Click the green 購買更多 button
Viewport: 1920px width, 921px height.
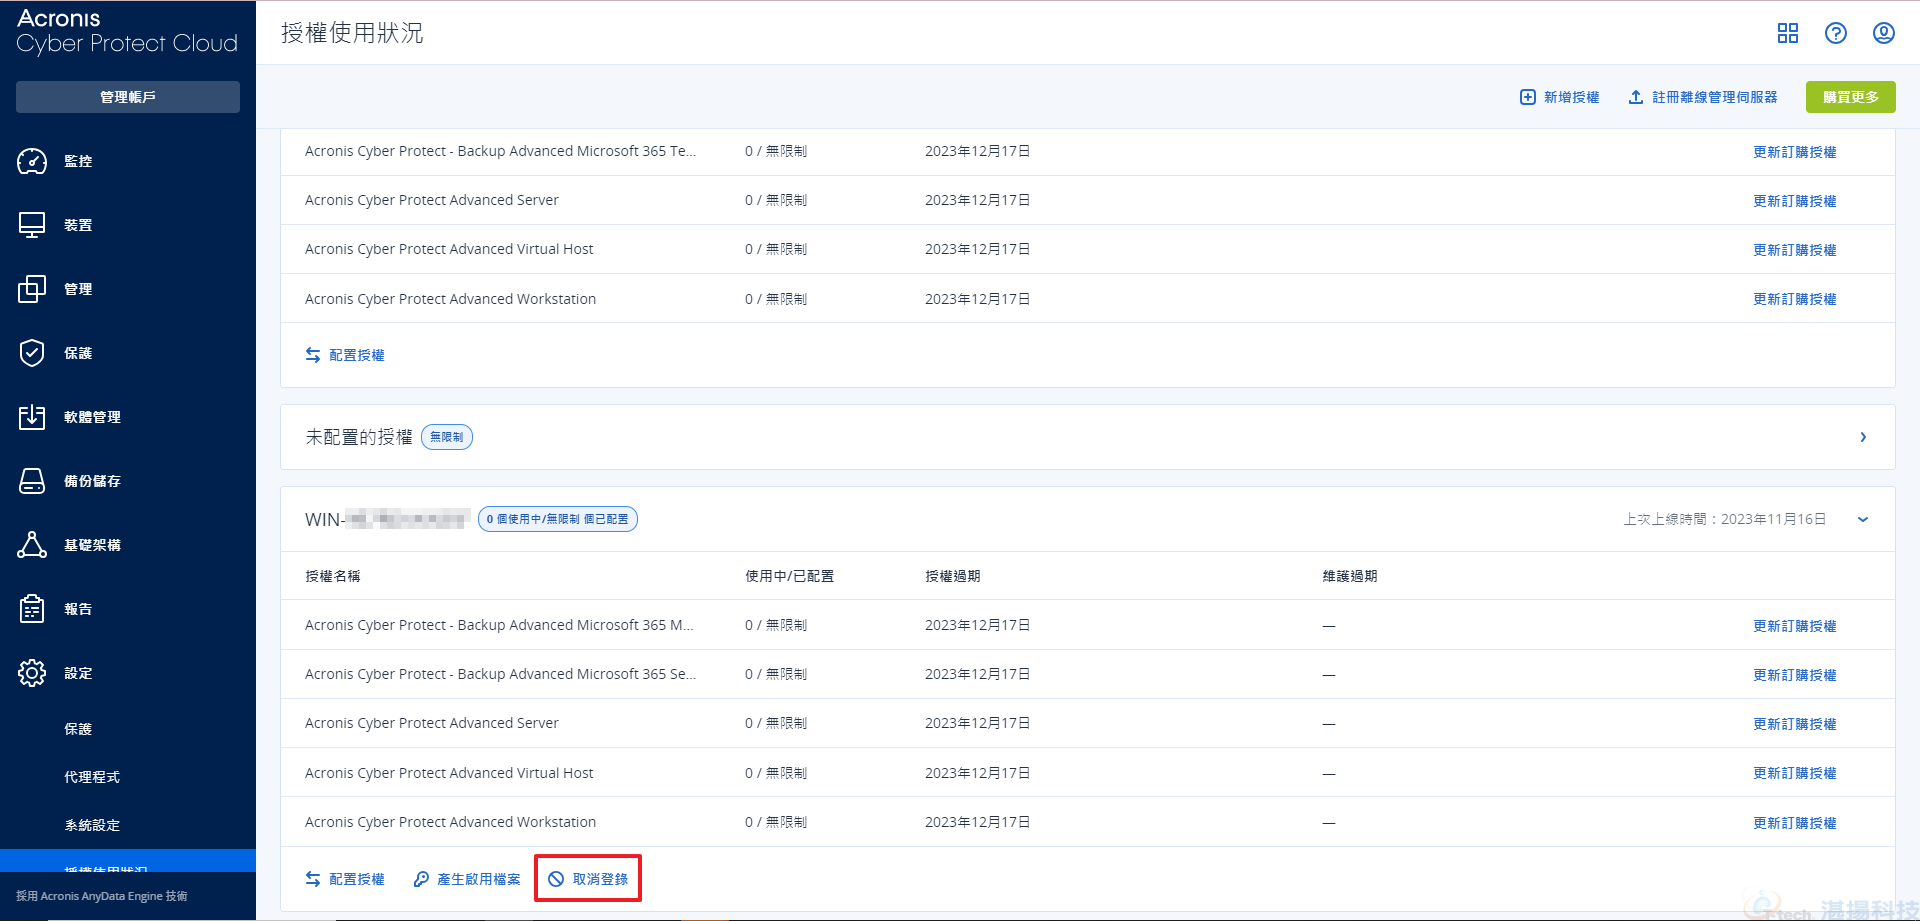1851,97
